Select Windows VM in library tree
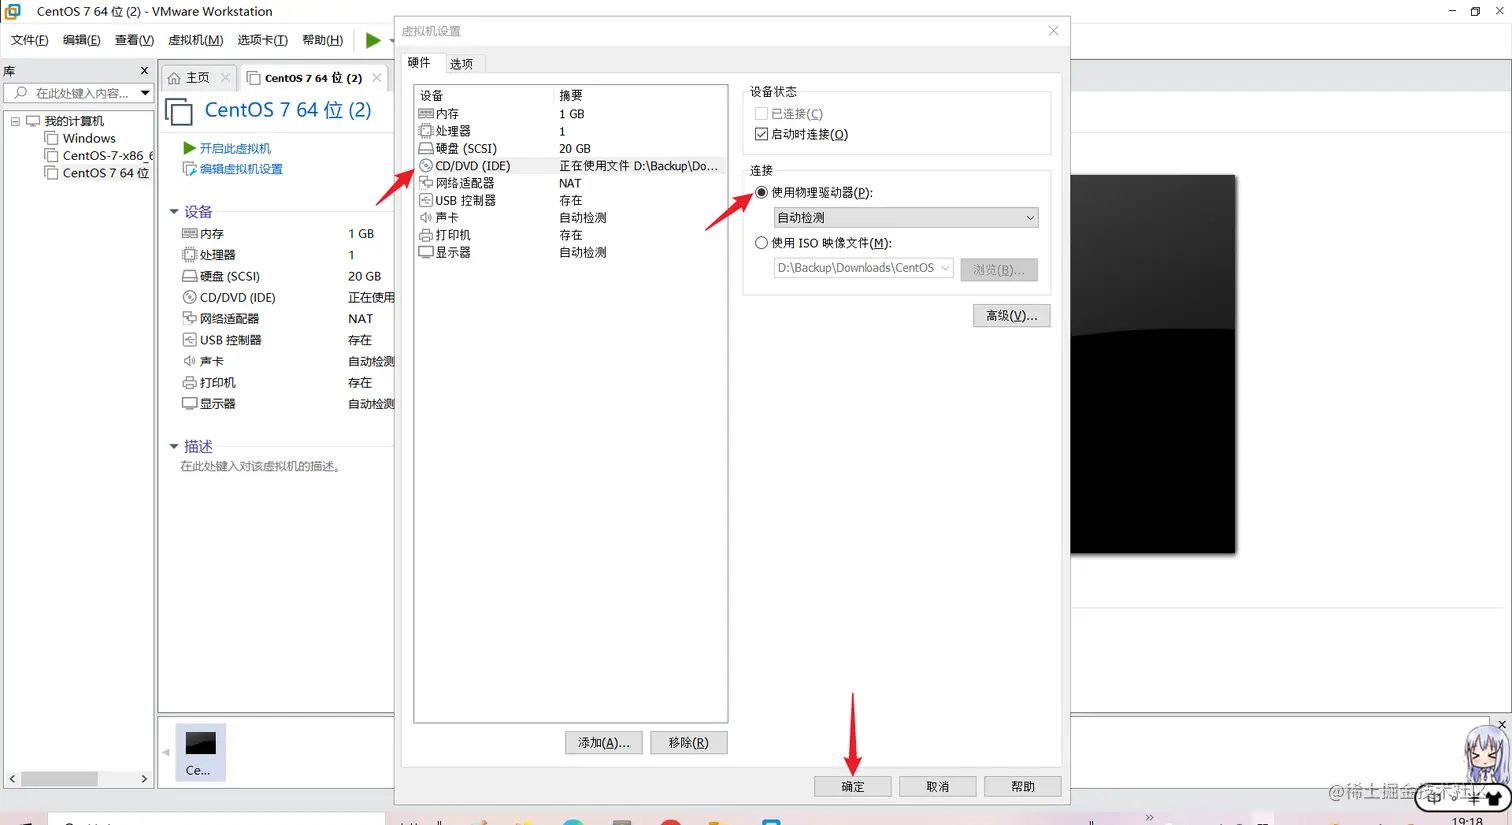1512x825 pixels. pyautogui.click(x=89, y=139)
